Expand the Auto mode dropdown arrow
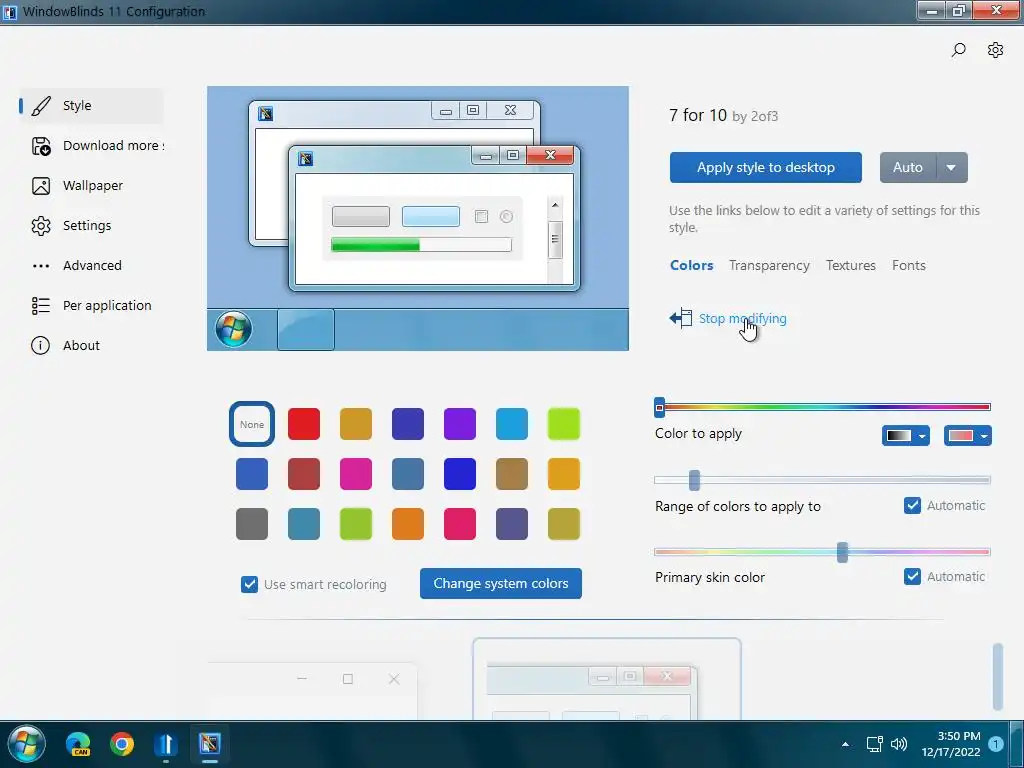The height and width of the screenshot is (768, 1024). [952, 168]
